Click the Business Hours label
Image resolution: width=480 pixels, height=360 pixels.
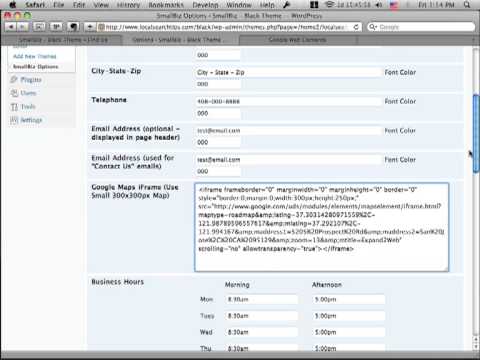coord(117,282)
